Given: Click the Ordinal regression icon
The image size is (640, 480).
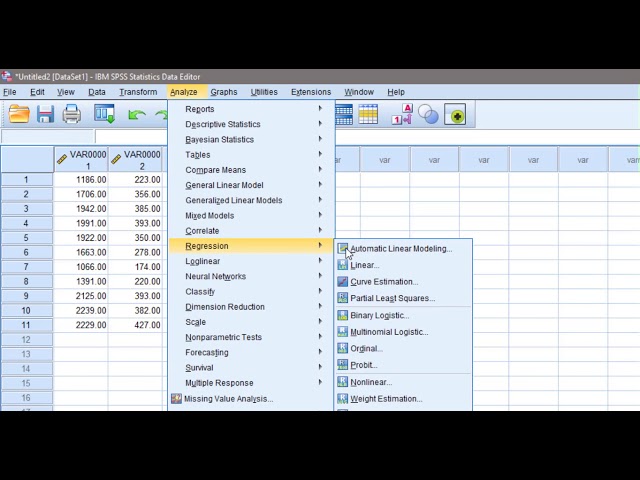Looking at the screenshot, I should click(342, 349).
